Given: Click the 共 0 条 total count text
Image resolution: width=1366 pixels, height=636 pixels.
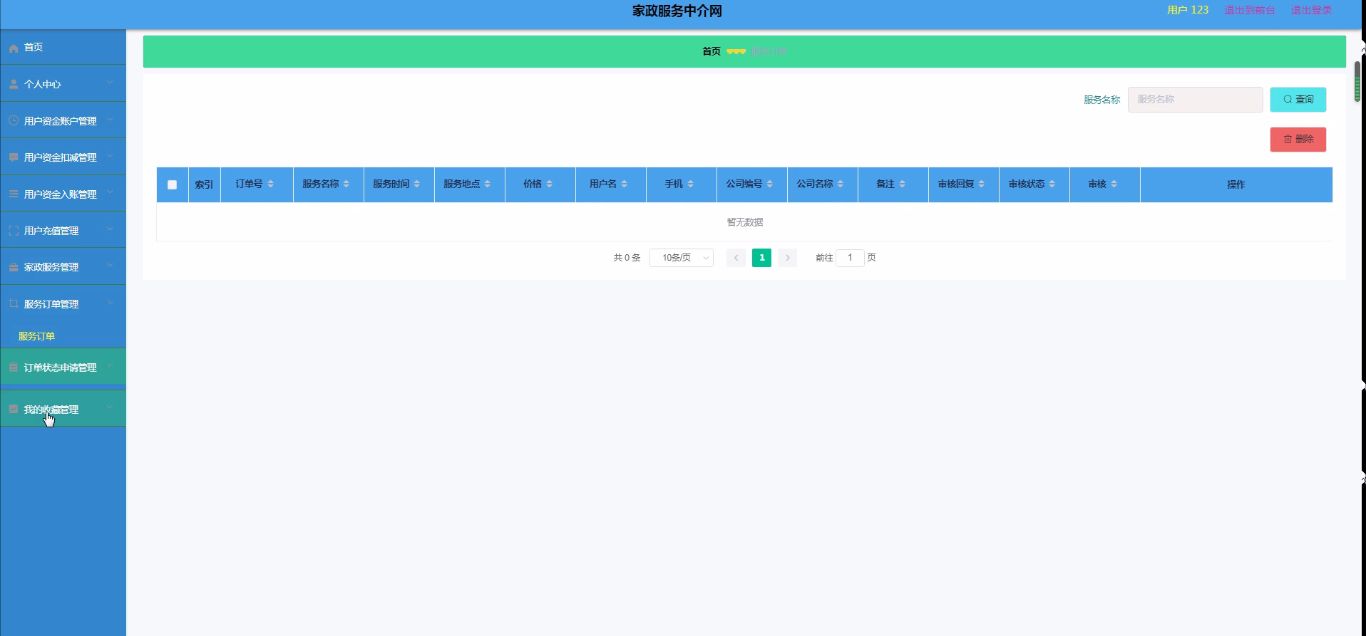Looking at the screenshot, I should 627,258.
